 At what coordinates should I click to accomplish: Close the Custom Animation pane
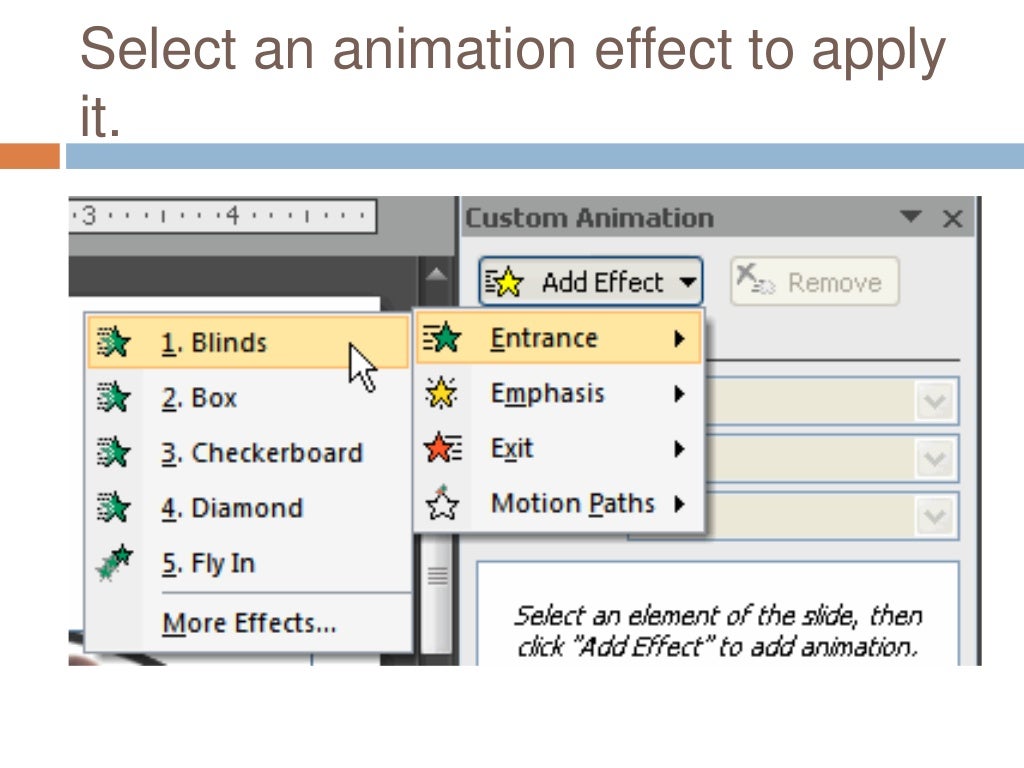coord(953,219)
